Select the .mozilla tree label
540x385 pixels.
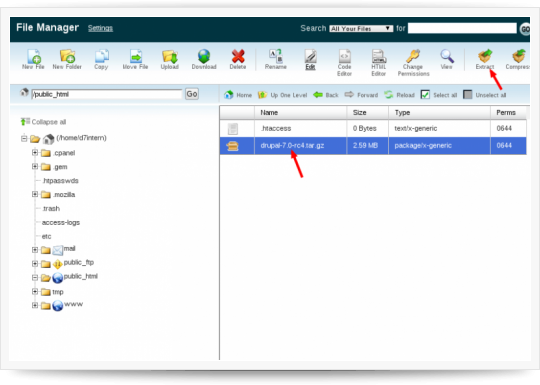tap(64, 195)
